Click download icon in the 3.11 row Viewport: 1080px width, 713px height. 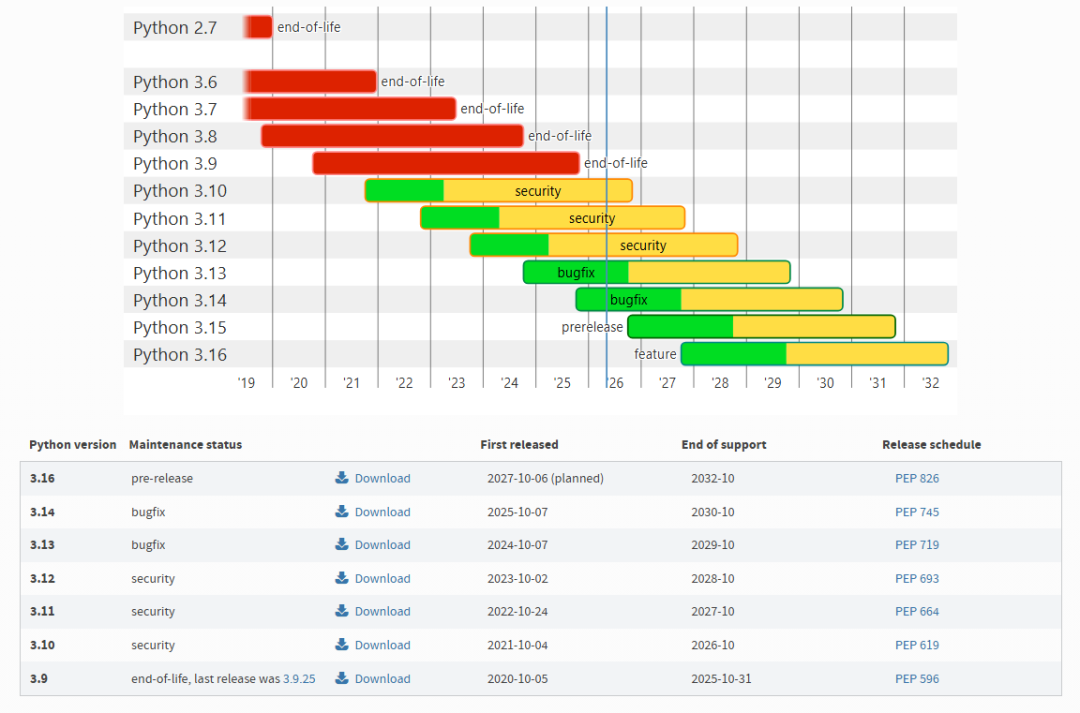342,611
